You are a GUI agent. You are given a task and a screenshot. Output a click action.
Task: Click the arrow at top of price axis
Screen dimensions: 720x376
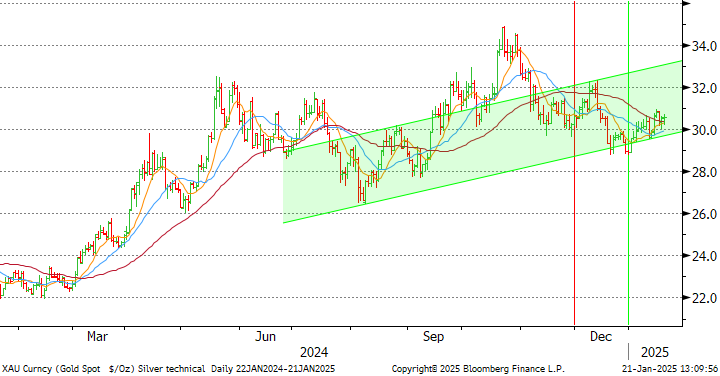[x=687, y=3]
